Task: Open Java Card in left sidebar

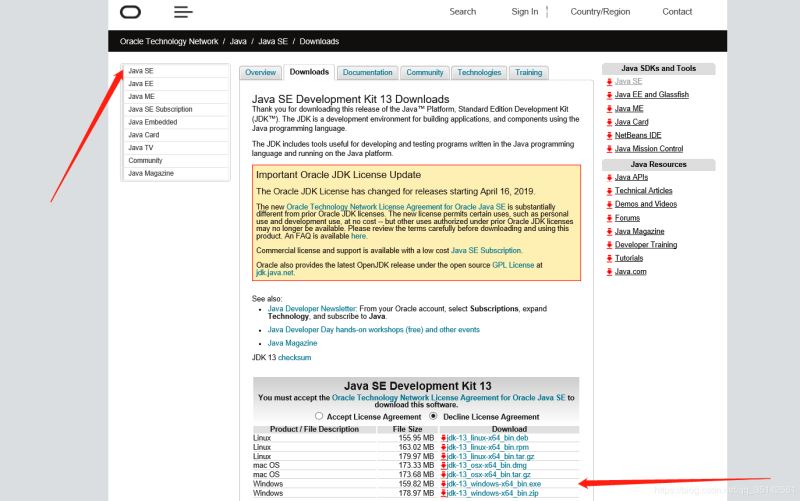Action: tap(177, 135)
